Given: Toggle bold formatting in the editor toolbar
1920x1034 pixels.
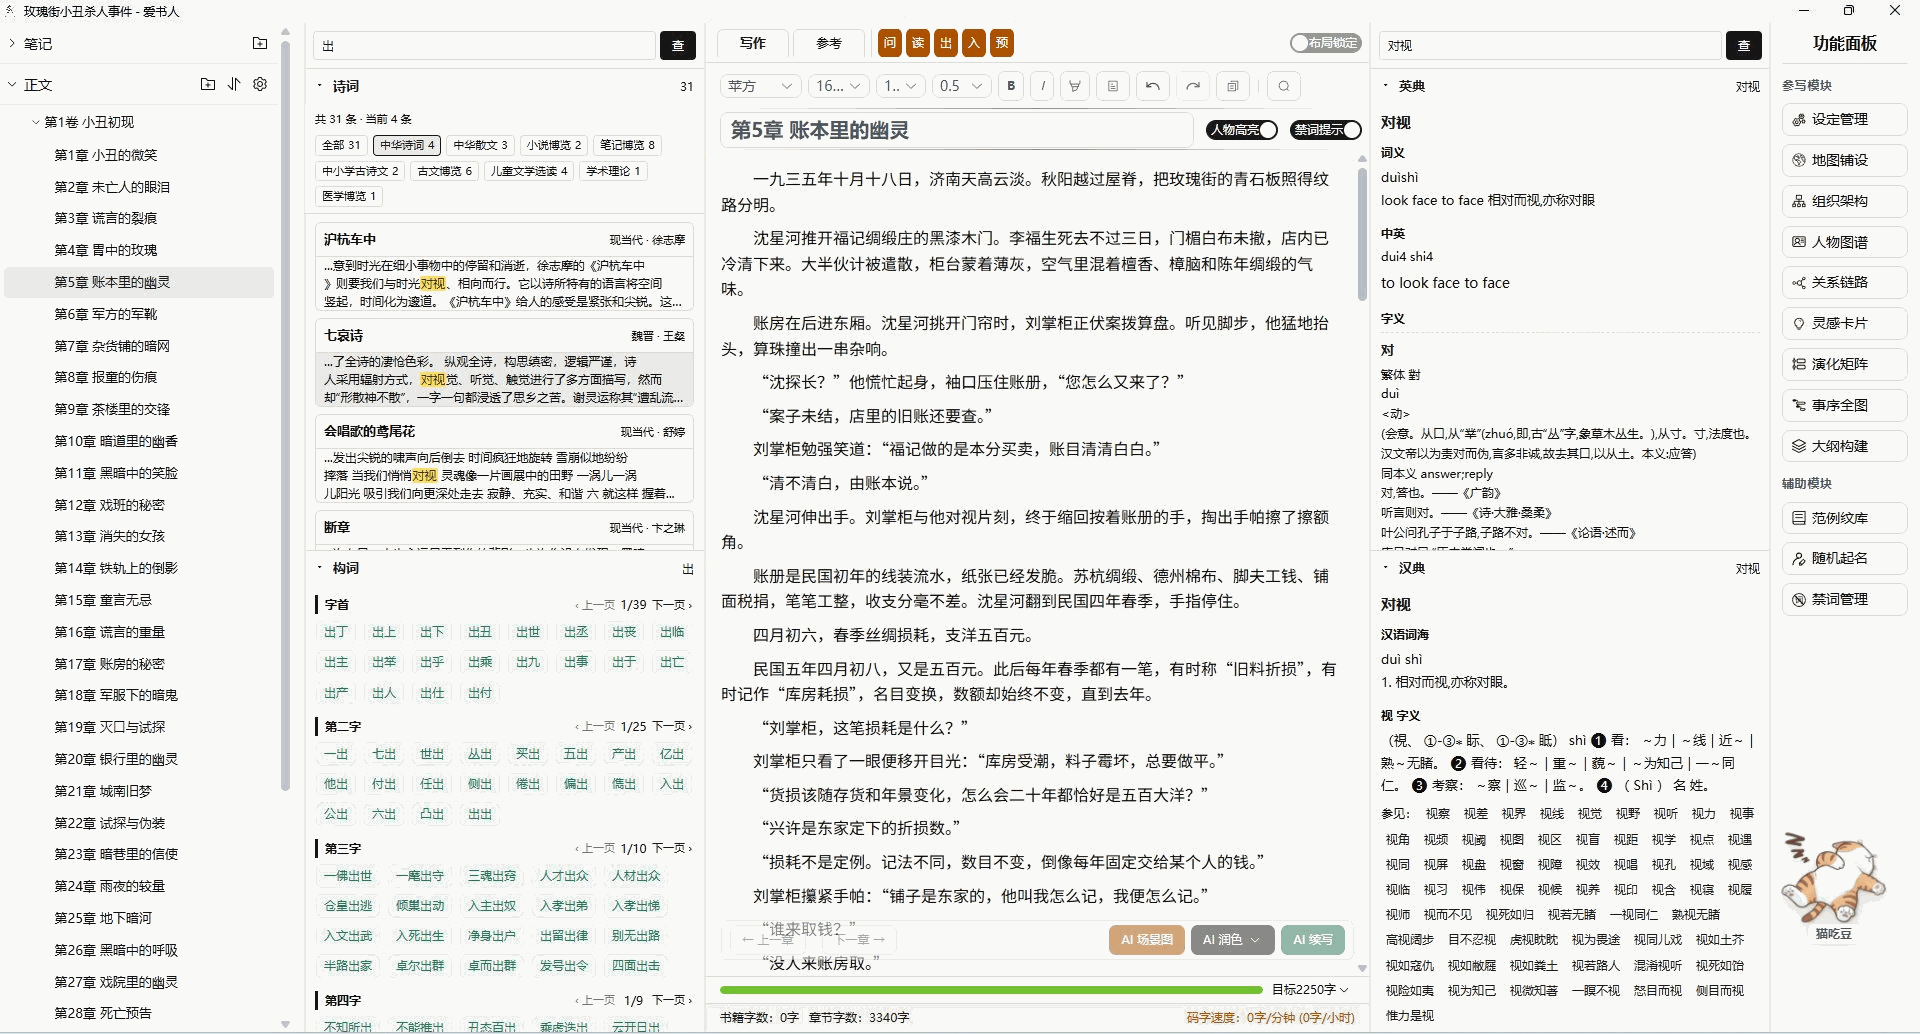Looking at the screenshot, I should [x=1011, y=86].
